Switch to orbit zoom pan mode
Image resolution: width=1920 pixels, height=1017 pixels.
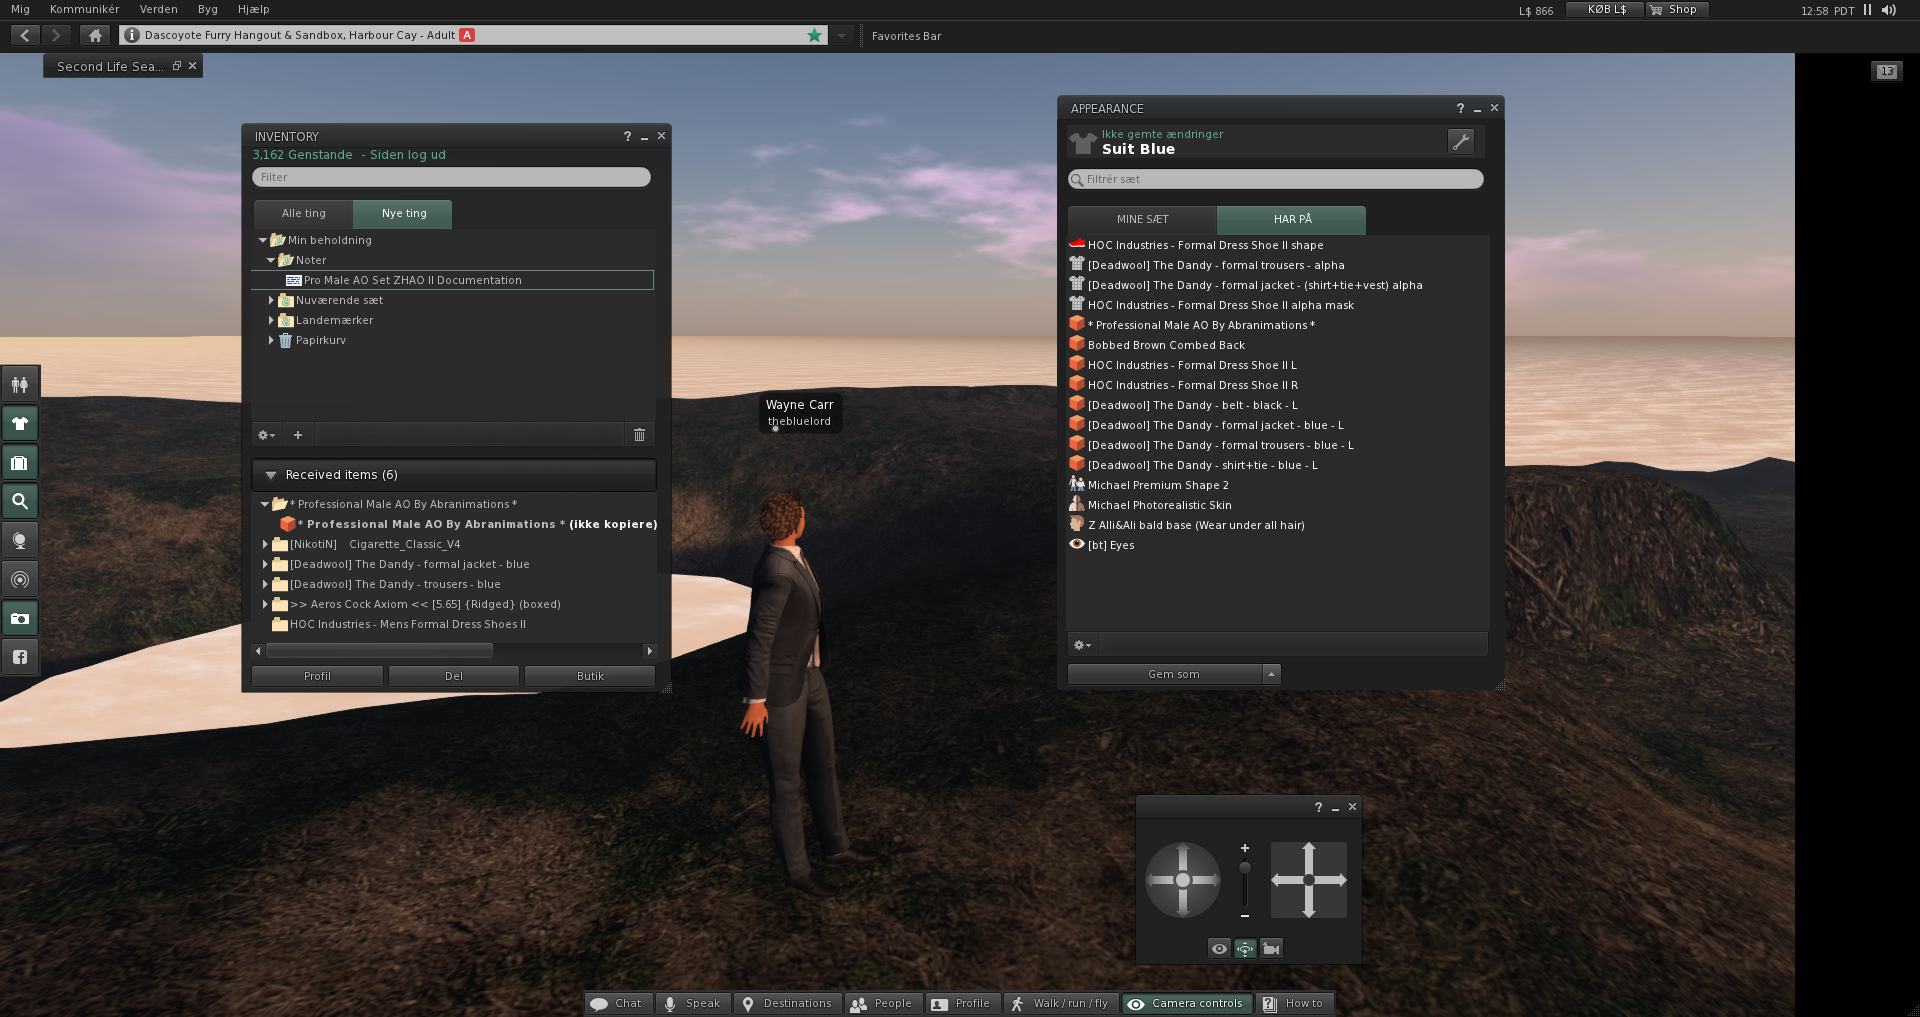[1245, 948]
